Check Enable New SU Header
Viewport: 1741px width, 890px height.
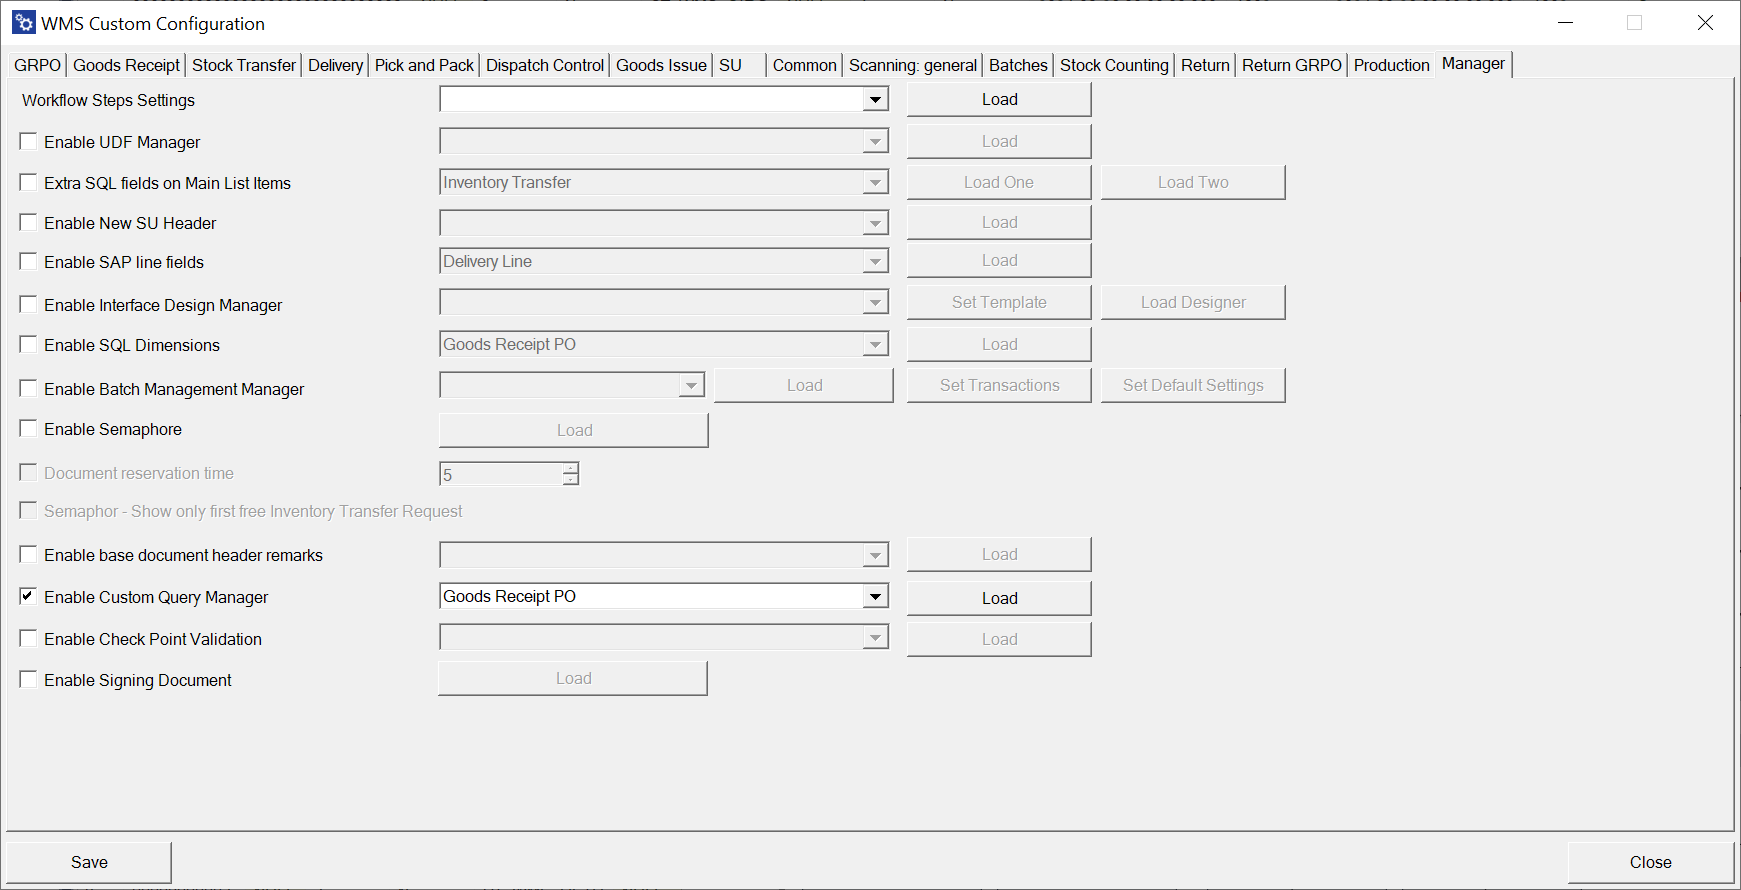(x=28, y=223)
